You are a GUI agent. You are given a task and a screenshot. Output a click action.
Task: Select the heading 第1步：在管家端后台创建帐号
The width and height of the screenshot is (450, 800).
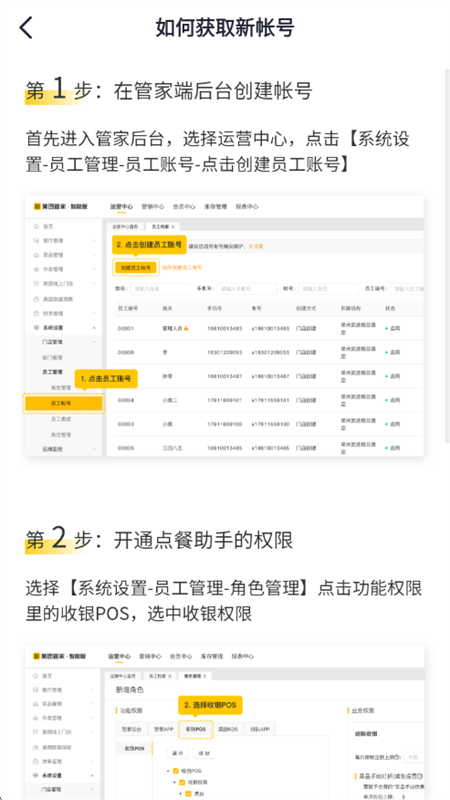coord(169,90)
